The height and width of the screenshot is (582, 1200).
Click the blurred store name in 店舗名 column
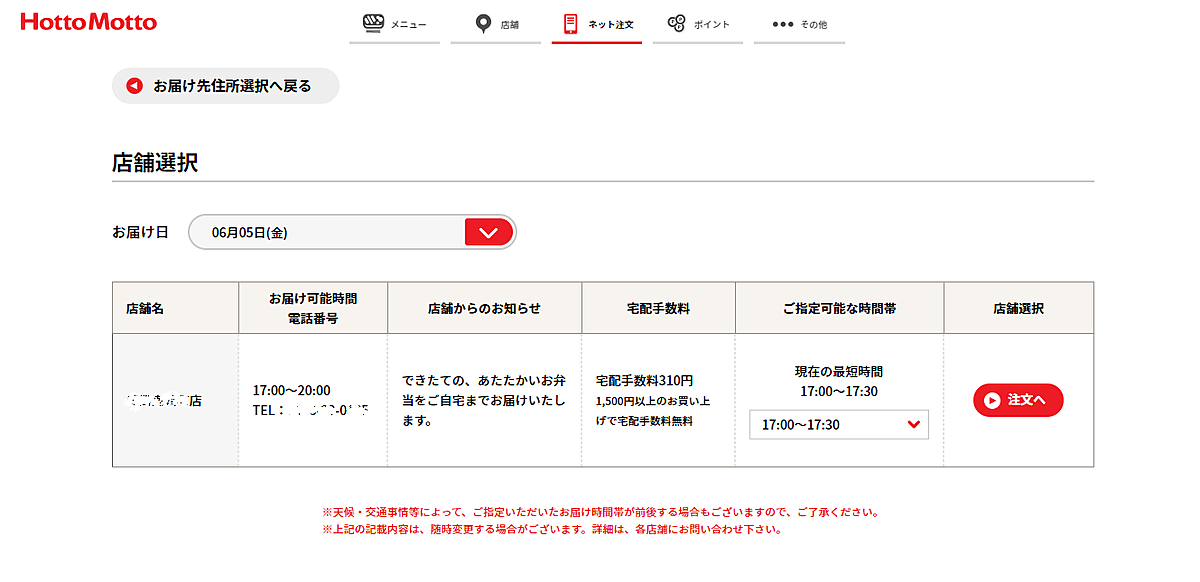tap(164, 400)
